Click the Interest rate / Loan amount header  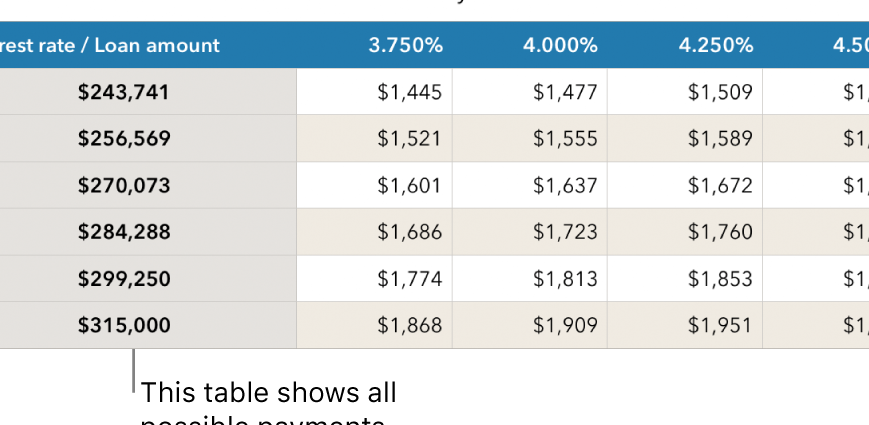point(110,45)
